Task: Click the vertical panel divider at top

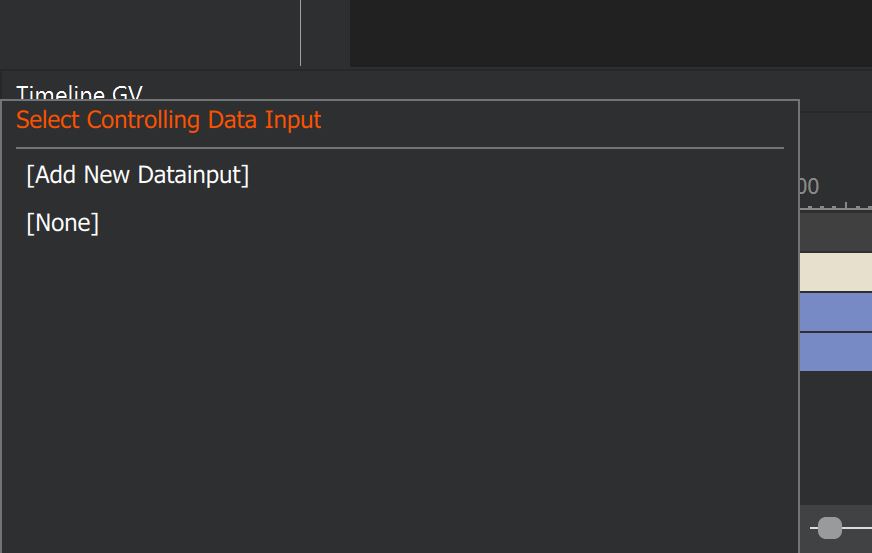Action: pyautogui.click(x=300, y=32)
